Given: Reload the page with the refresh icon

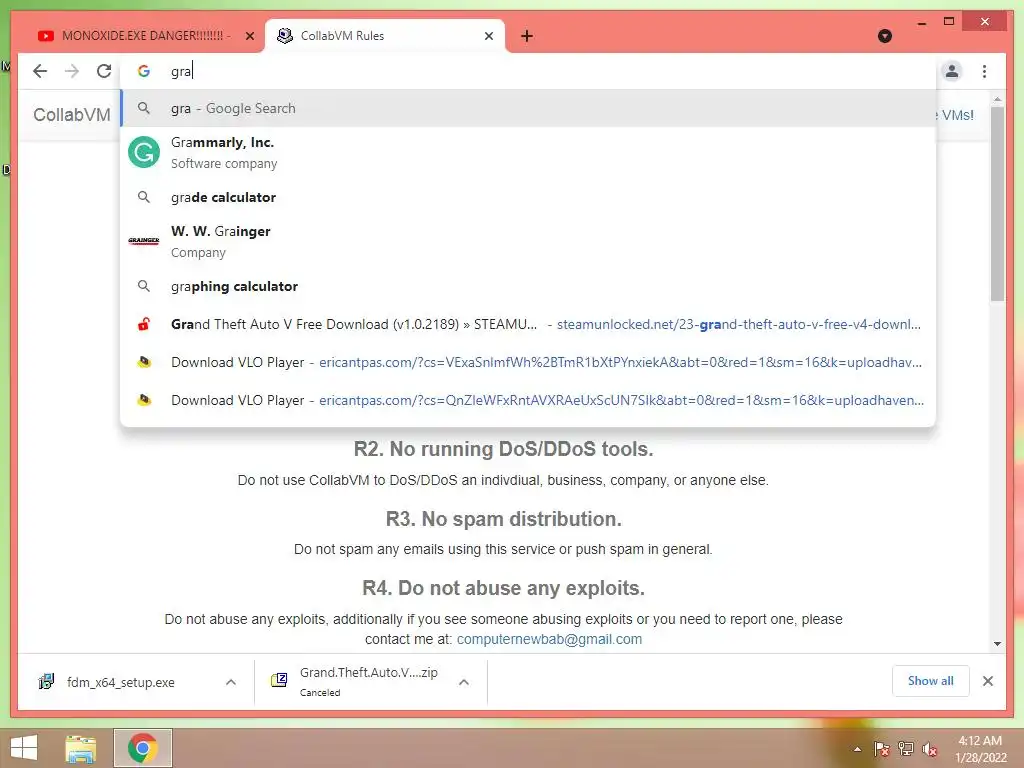Looking at the screenshot, I should (x=104, y=71).
